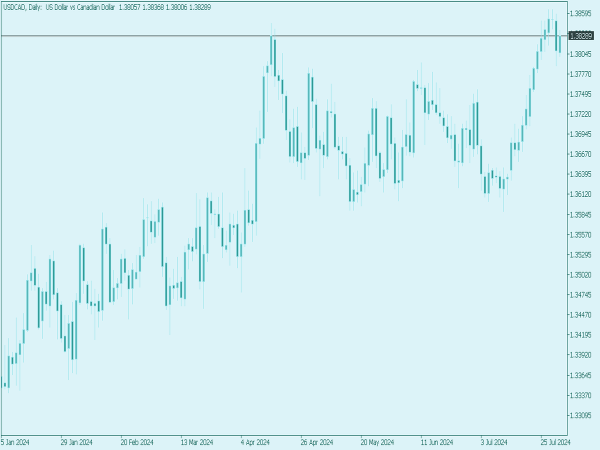Click the 26 Apr 2024 date label
This screenshot has width=600, height=450.
(x=317, y=442)
